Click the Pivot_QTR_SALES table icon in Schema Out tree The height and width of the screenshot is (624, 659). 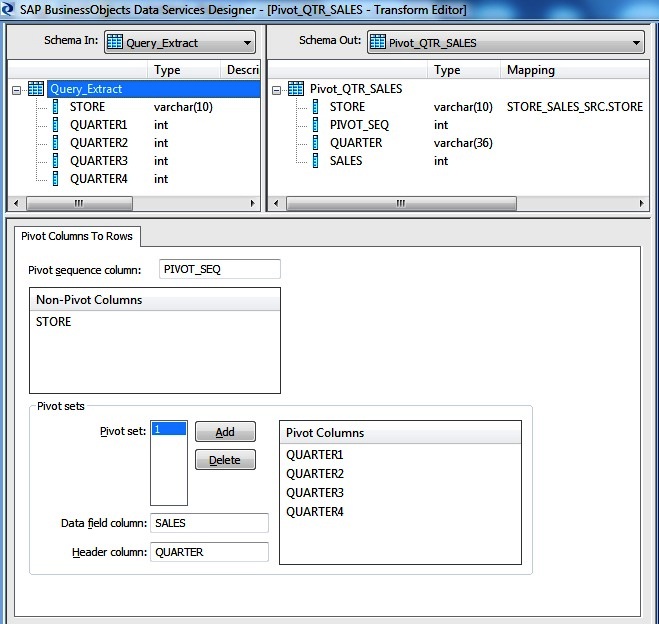(x=295, y=89)
